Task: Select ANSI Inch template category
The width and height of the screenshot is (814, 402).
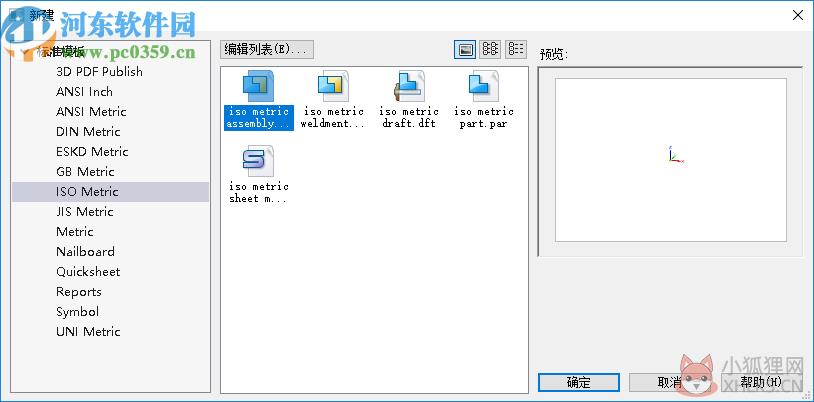Action: pos(84,92)
